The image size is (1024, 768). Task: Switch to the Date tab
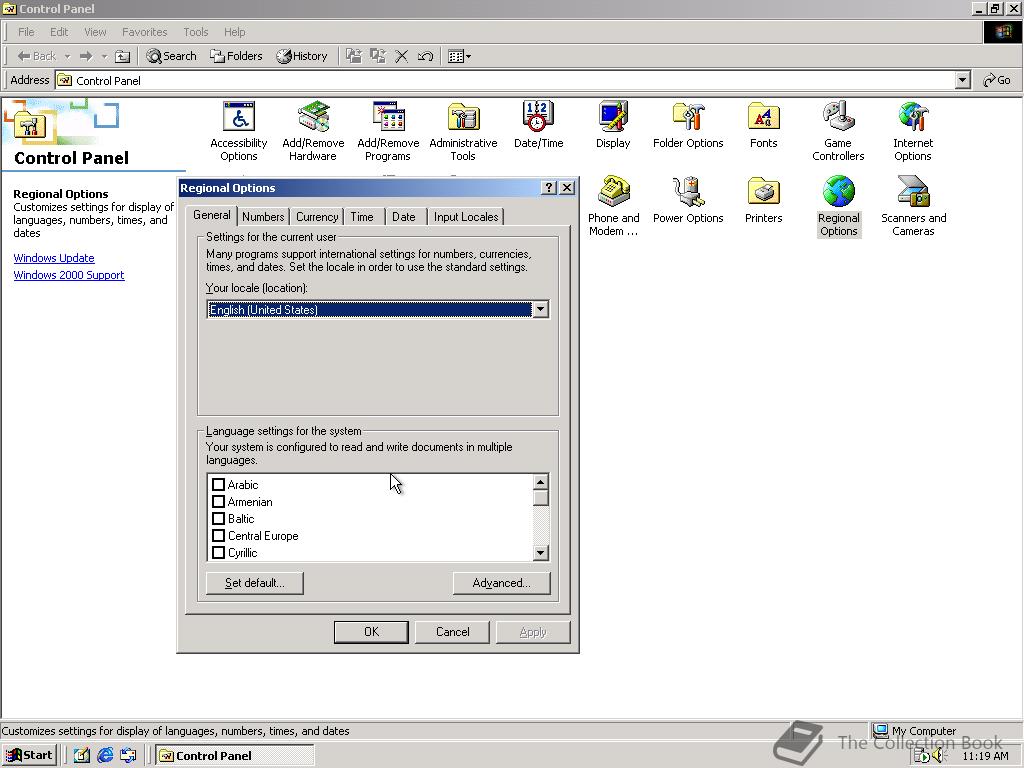pyautogui.click(x=404, y=217)
